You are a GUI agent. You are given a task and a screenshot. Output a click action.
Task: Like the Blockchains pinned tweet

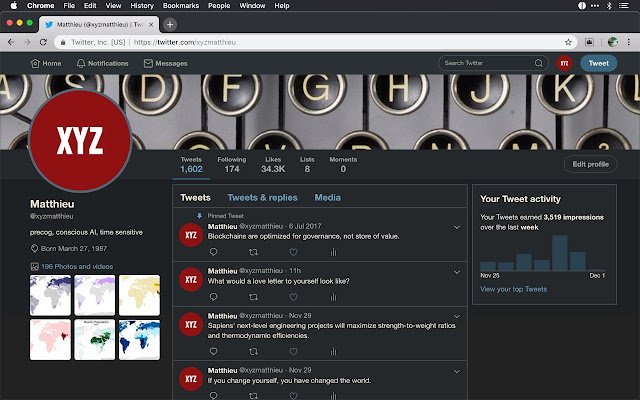pyautogui.click(x=293, y=252)
